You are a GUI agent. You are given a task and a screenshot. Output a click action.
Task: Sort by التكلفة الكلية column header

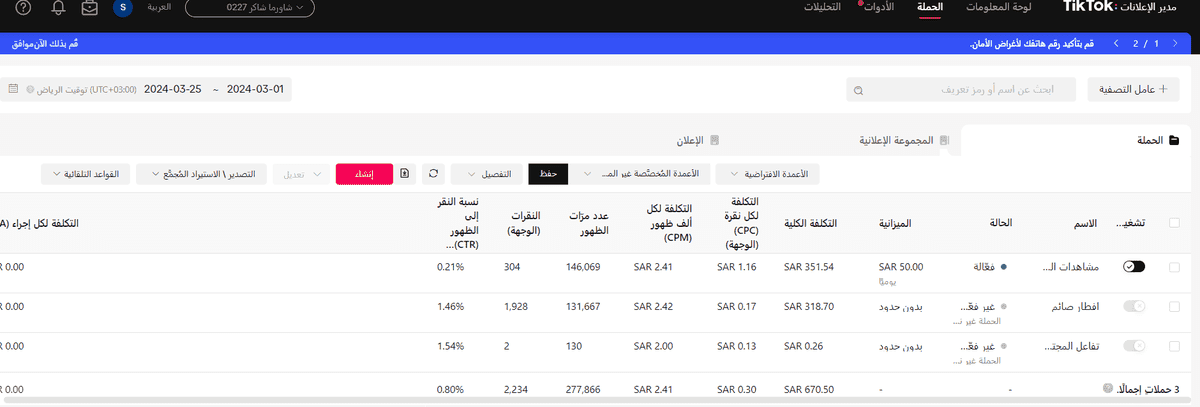pyautogui.click(x=813, y=223)
